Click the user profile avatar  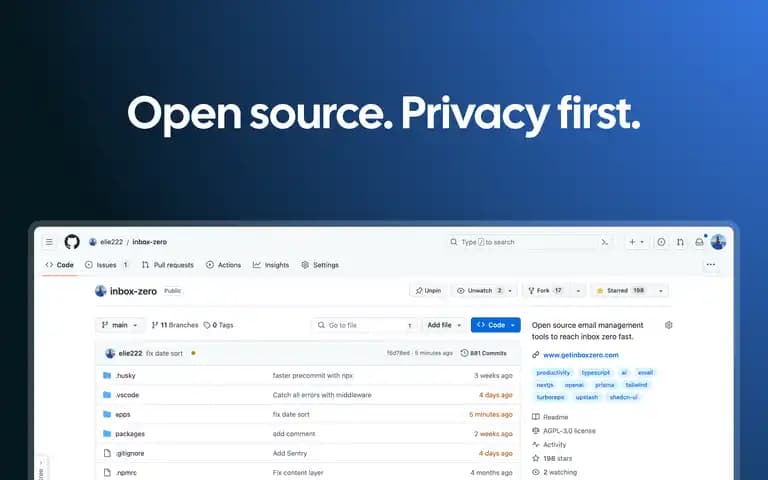718,242
